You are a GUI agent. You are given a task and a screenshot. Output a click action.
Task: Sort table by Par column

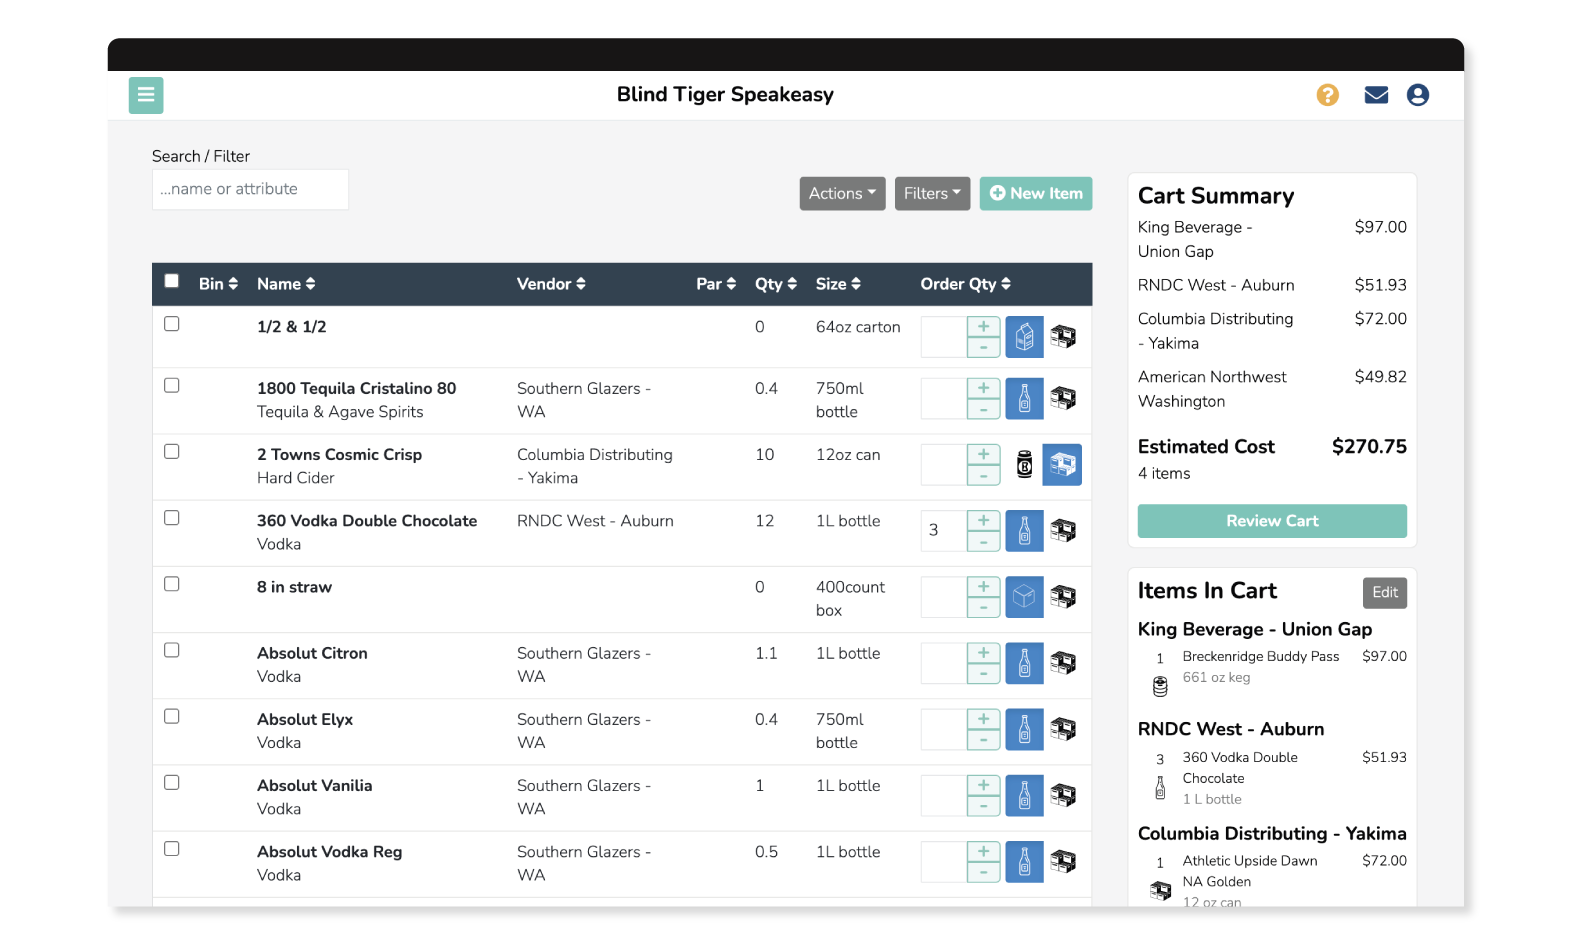[716, 284]
